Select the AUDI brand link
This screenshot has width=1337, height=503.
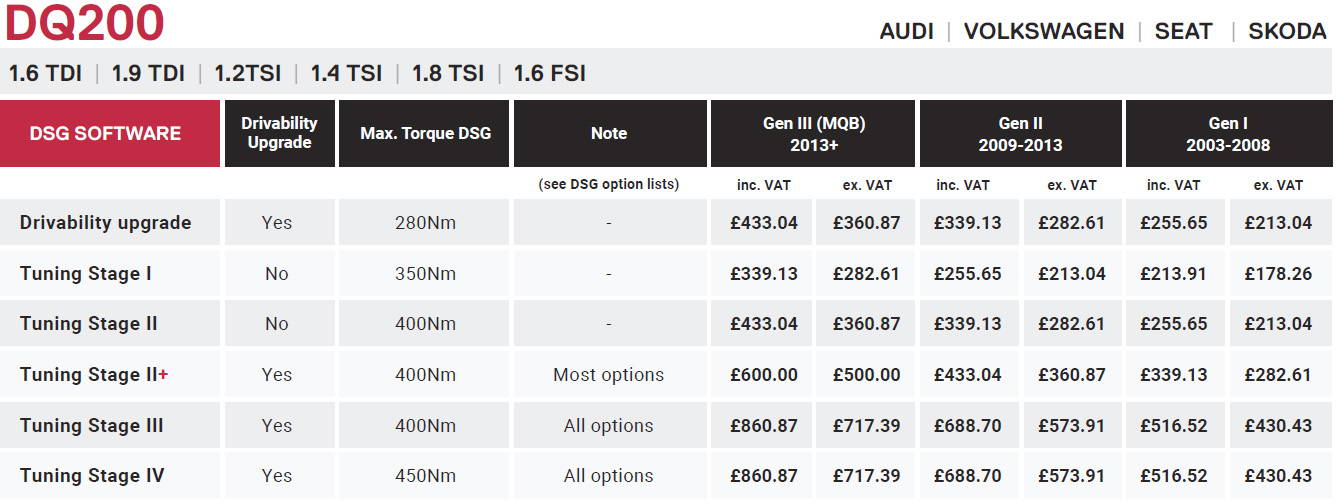906,31
